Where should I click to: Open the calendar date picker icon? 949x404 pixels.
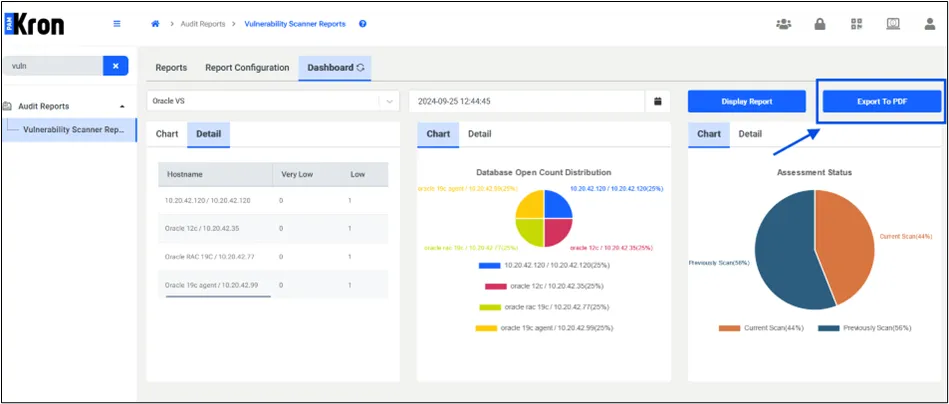658,101
